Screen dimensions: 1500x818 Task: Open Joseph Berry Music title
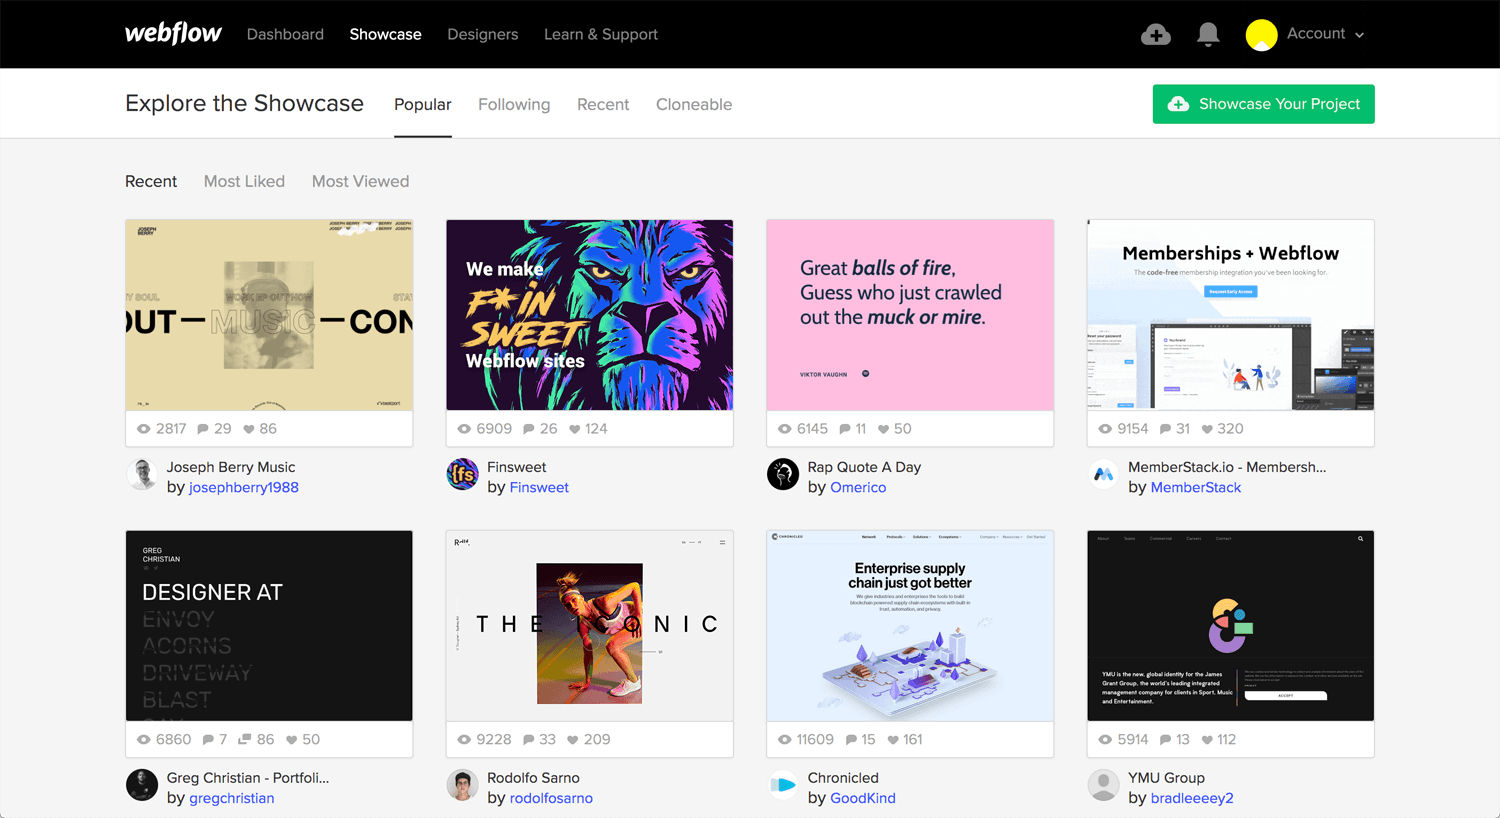pos(231,467)
